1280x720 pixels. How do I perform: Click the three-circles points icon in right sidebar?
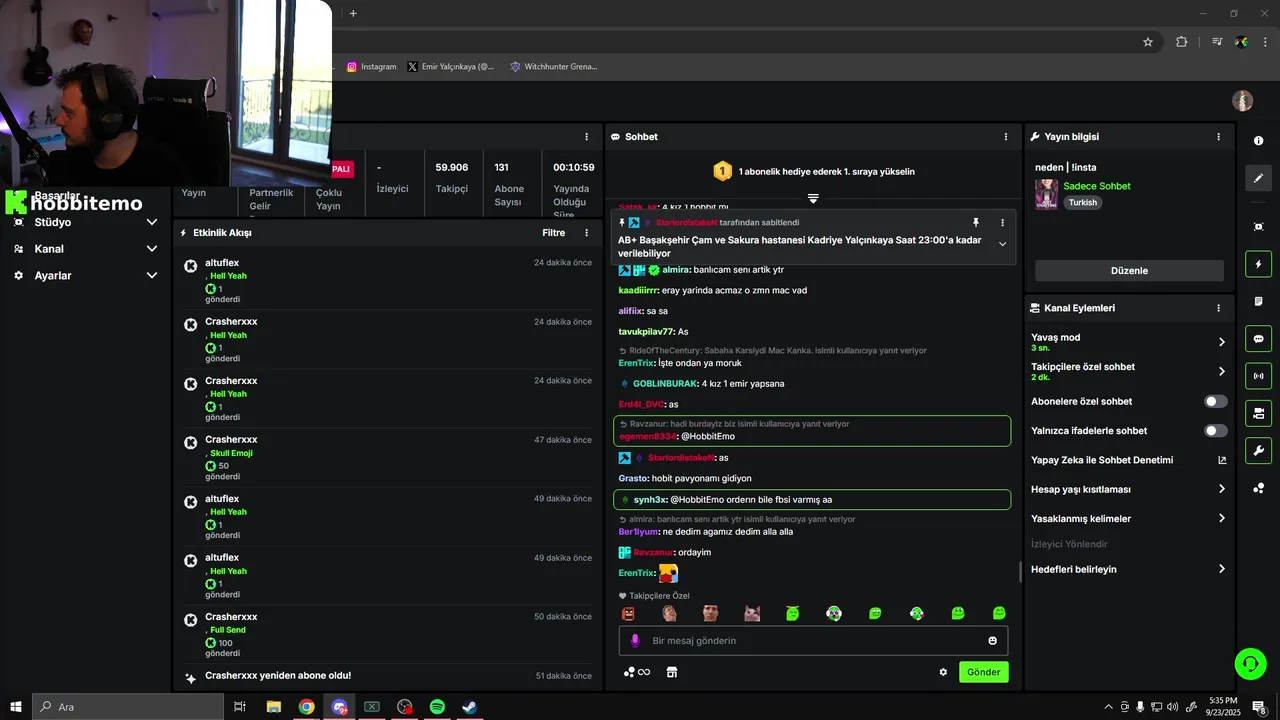point(1258,488)
